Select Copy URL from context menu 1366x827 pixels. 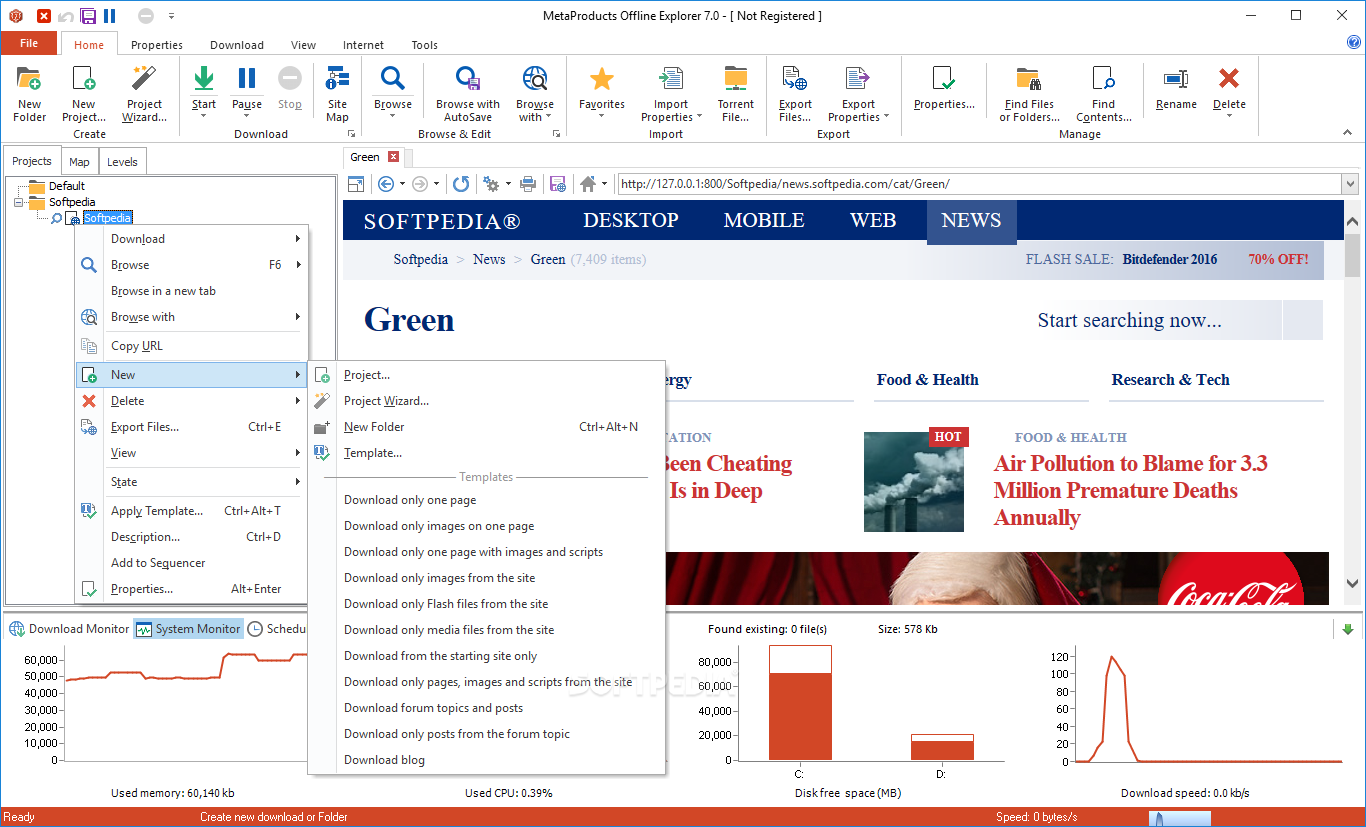[x=192, y=346]
